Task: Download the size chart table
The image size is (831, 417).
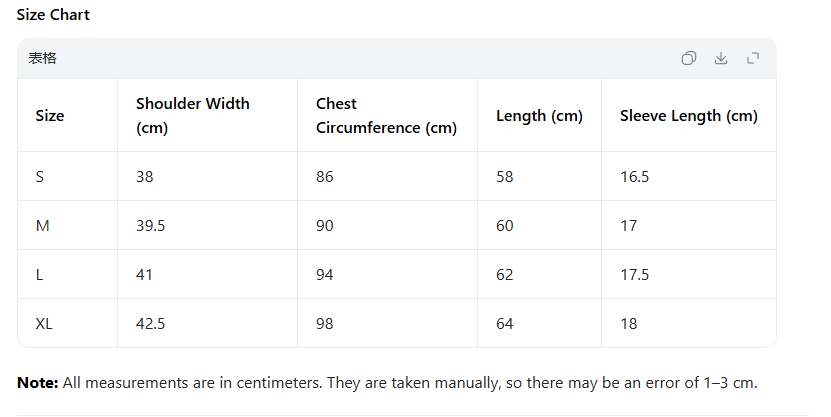Action: [720, 59]
